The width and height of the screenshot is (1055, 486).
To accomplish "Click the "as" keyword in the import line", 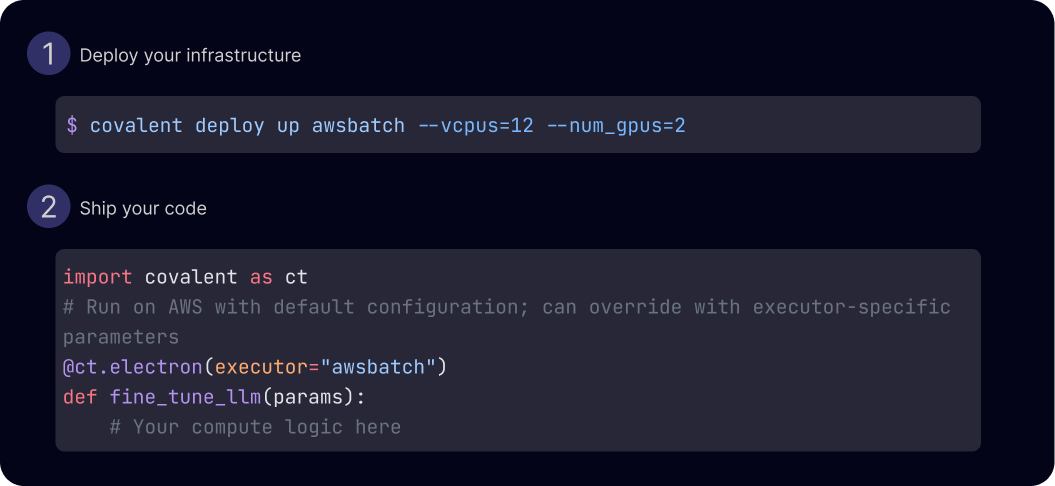I will (x=261, y=277).
